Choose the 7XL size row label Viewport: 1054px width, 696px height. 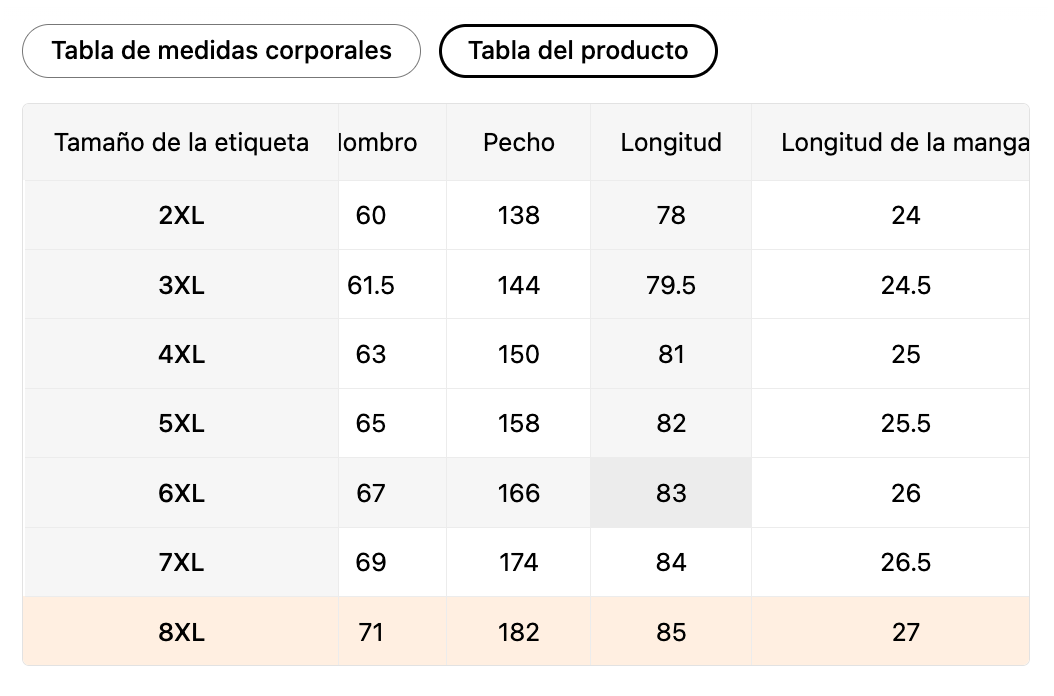181,563
